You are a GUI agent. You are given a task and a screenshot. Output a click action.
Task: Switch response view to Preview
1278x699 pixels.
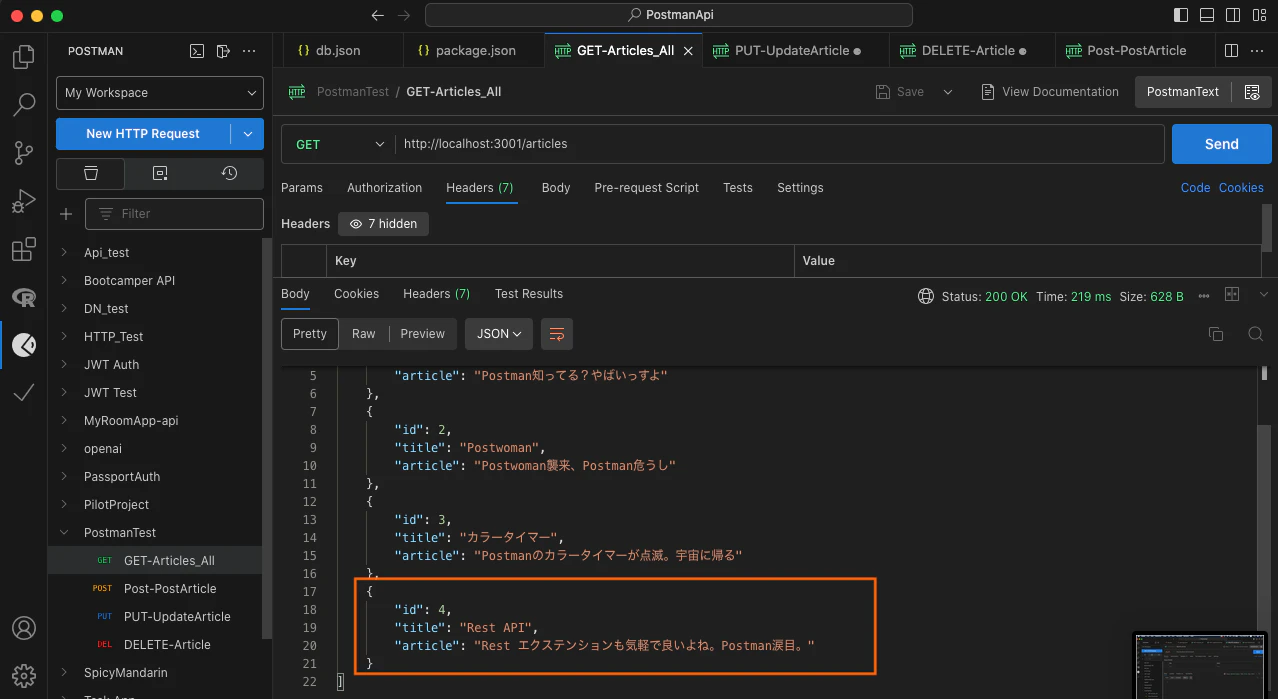point(423,334)
